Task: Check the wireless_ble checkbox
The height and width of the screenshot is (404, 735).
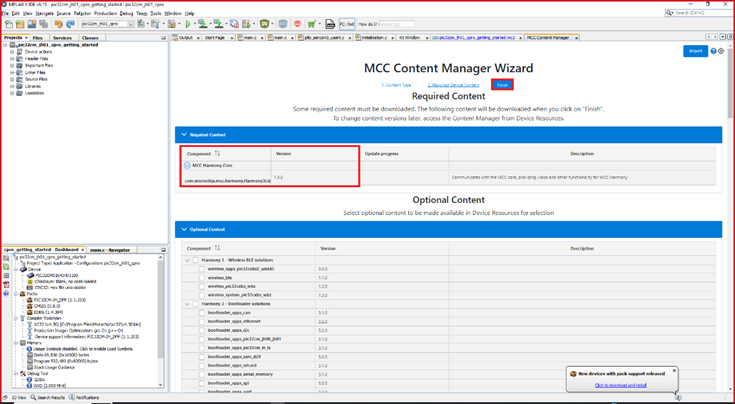Action: click(202, 277)
